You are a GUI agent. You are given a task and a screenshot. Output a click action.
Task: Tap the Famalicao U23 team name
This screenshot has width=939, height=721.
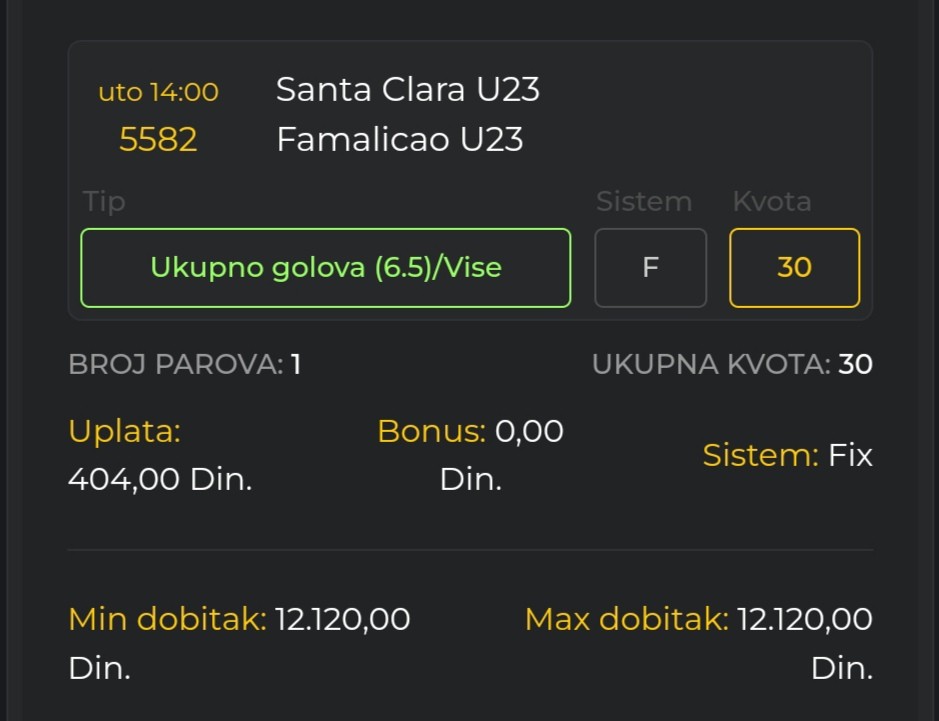coord(399,139)
